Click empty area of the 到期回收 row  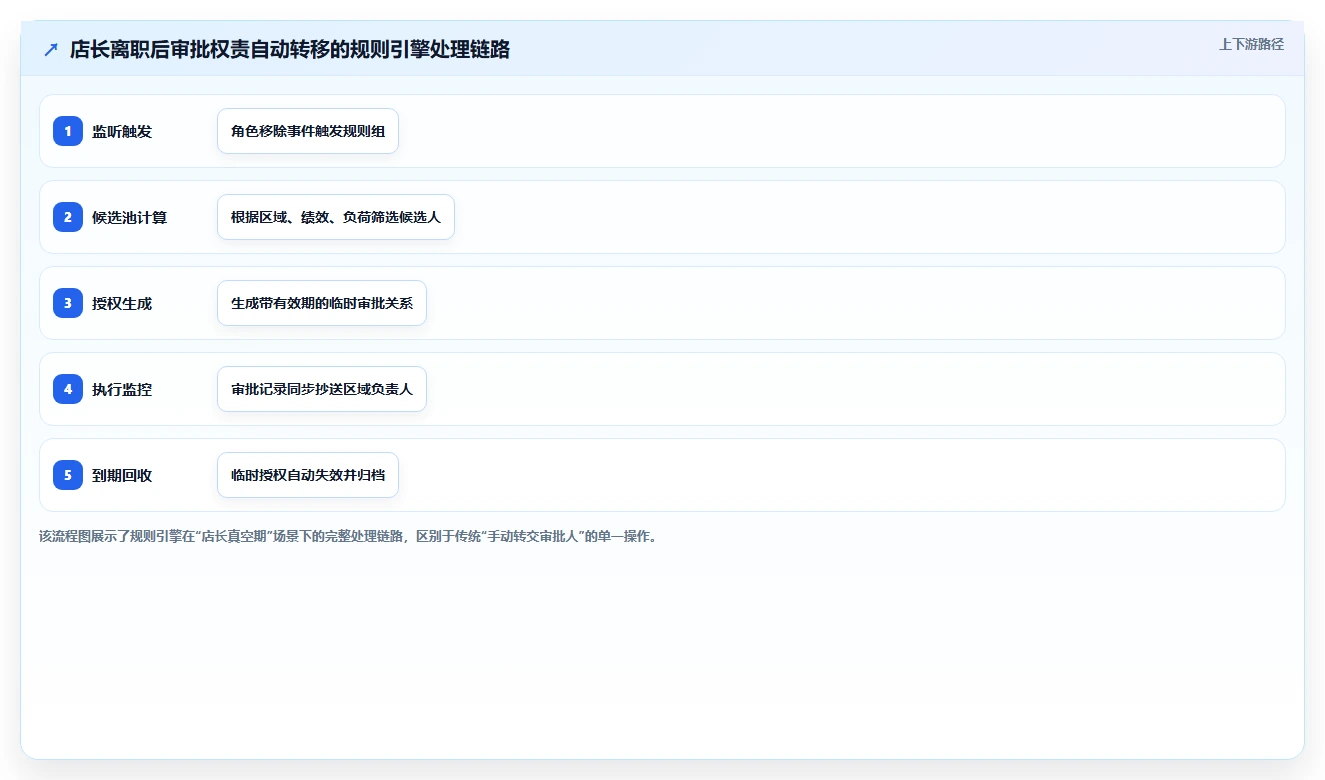click(840, 475)
